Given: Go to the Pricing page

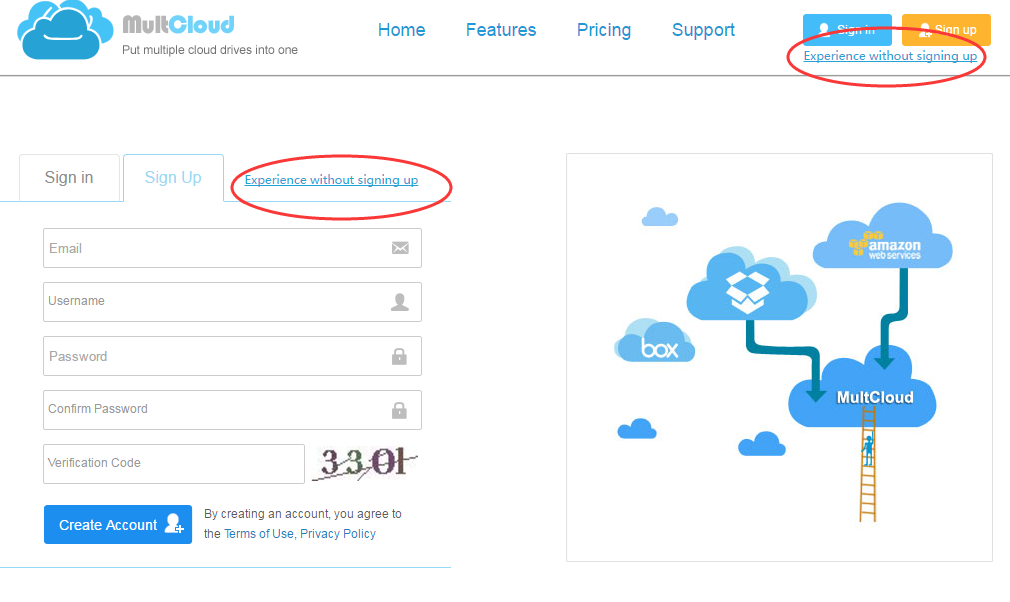Looking at the screenshot, I should tap(604, 30).
